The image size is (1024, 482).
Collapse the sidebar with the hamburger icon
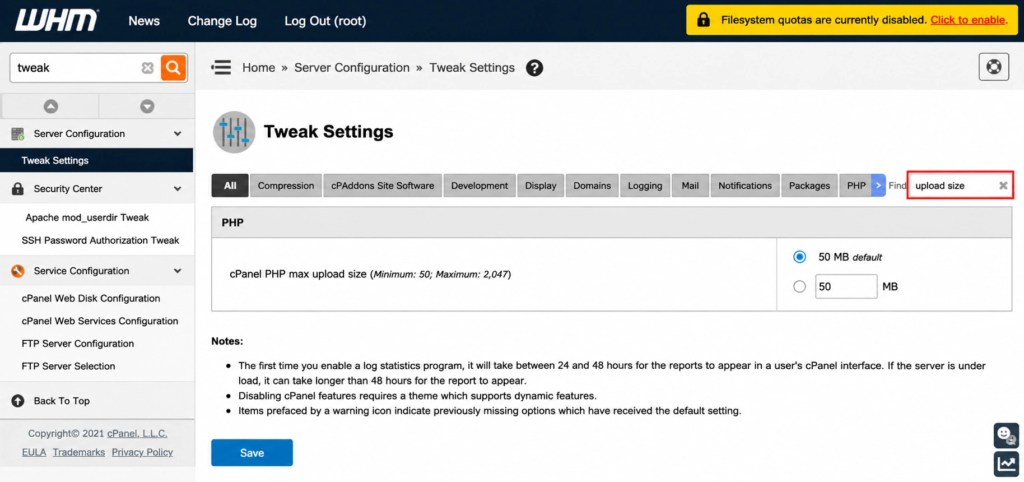(x=221, y=67)
